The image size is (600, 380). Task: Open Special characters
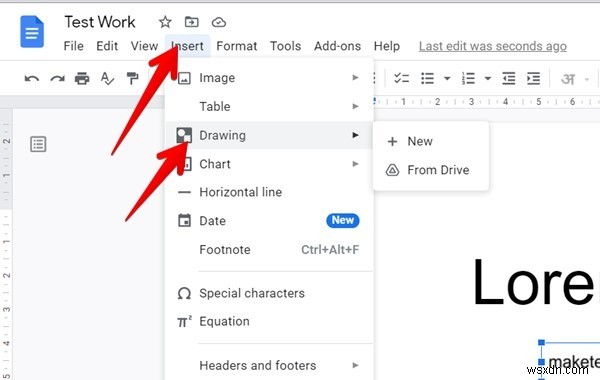click(269, 293)
